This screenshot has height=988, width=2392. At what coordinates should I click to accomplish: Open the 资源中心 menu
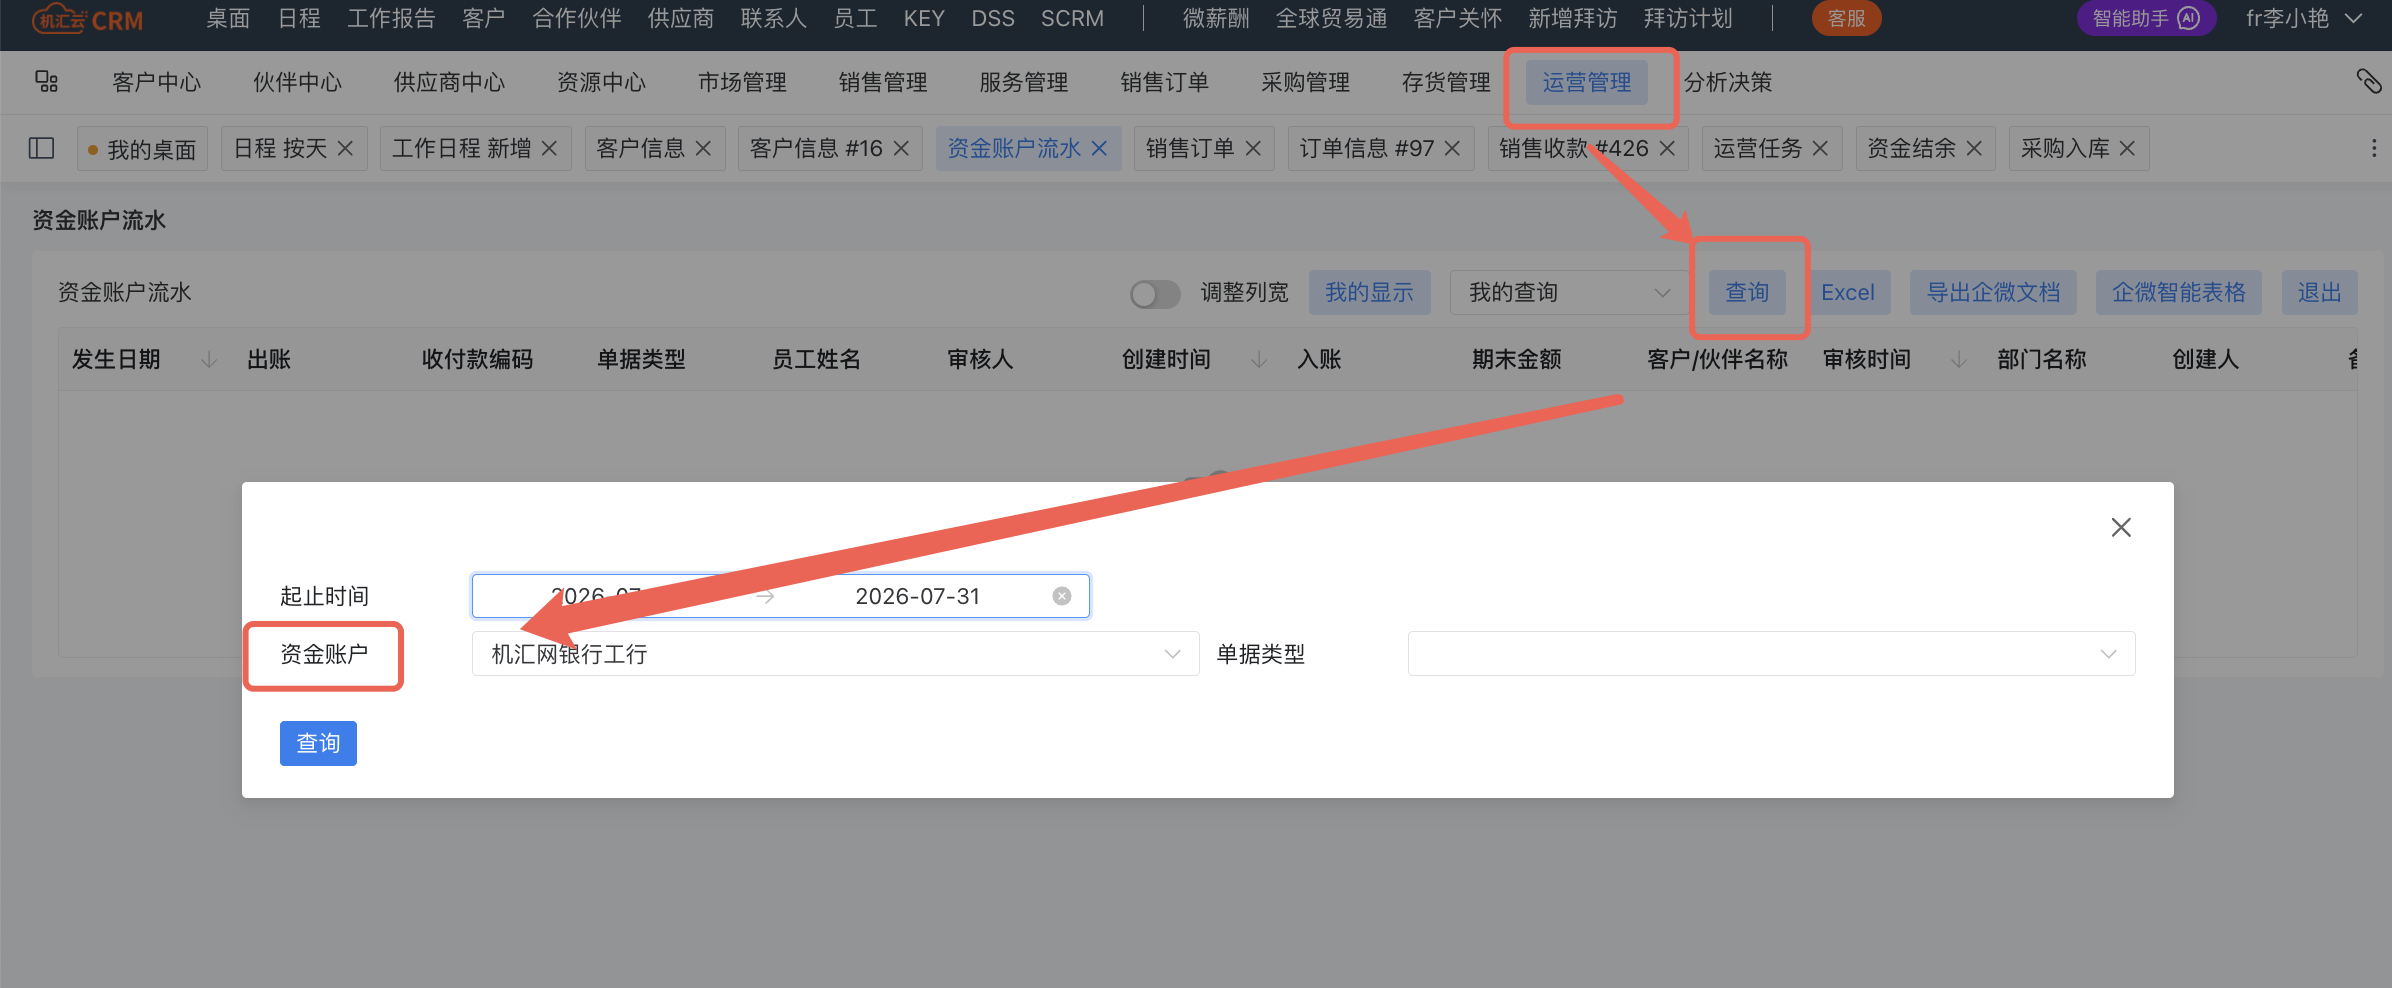pos(601,82)
